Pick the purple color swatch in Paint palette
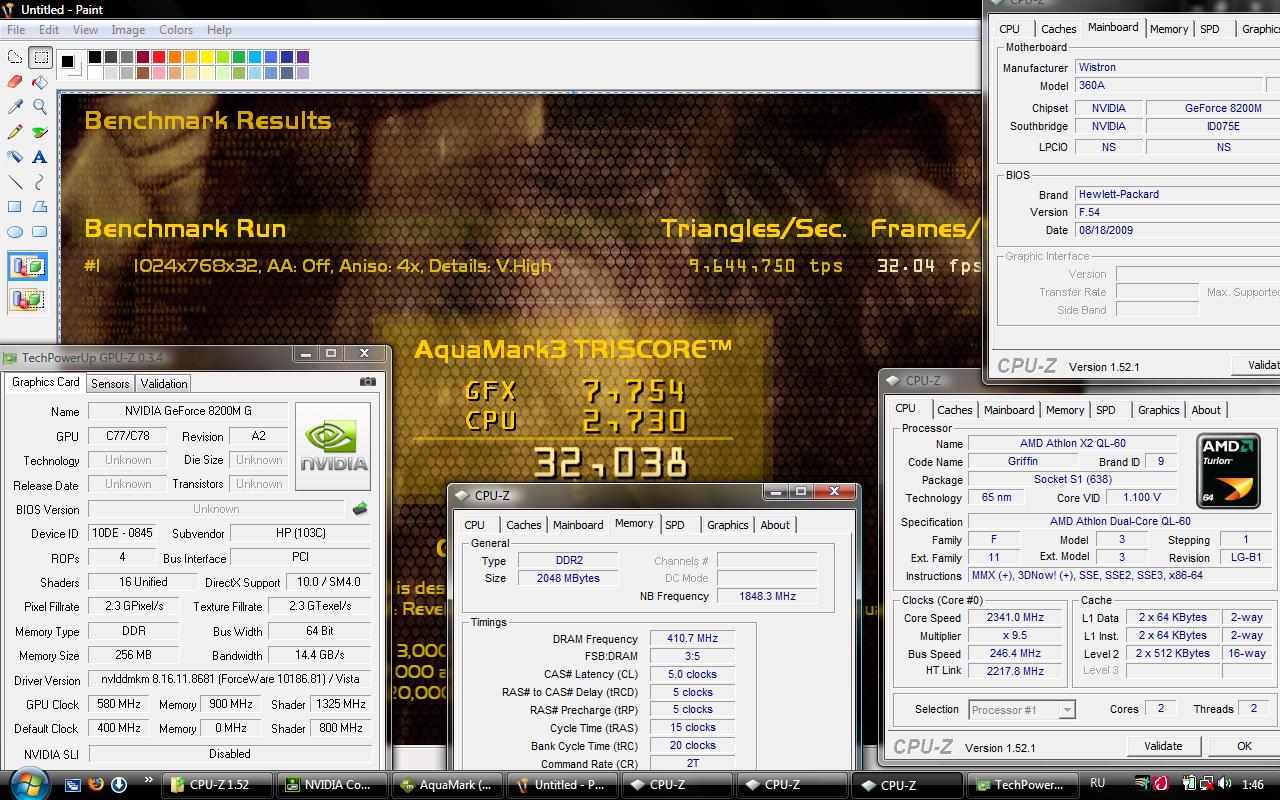The height and width of the screenshot is (800, 1280). pyautogui.click(x=303, y=57)
